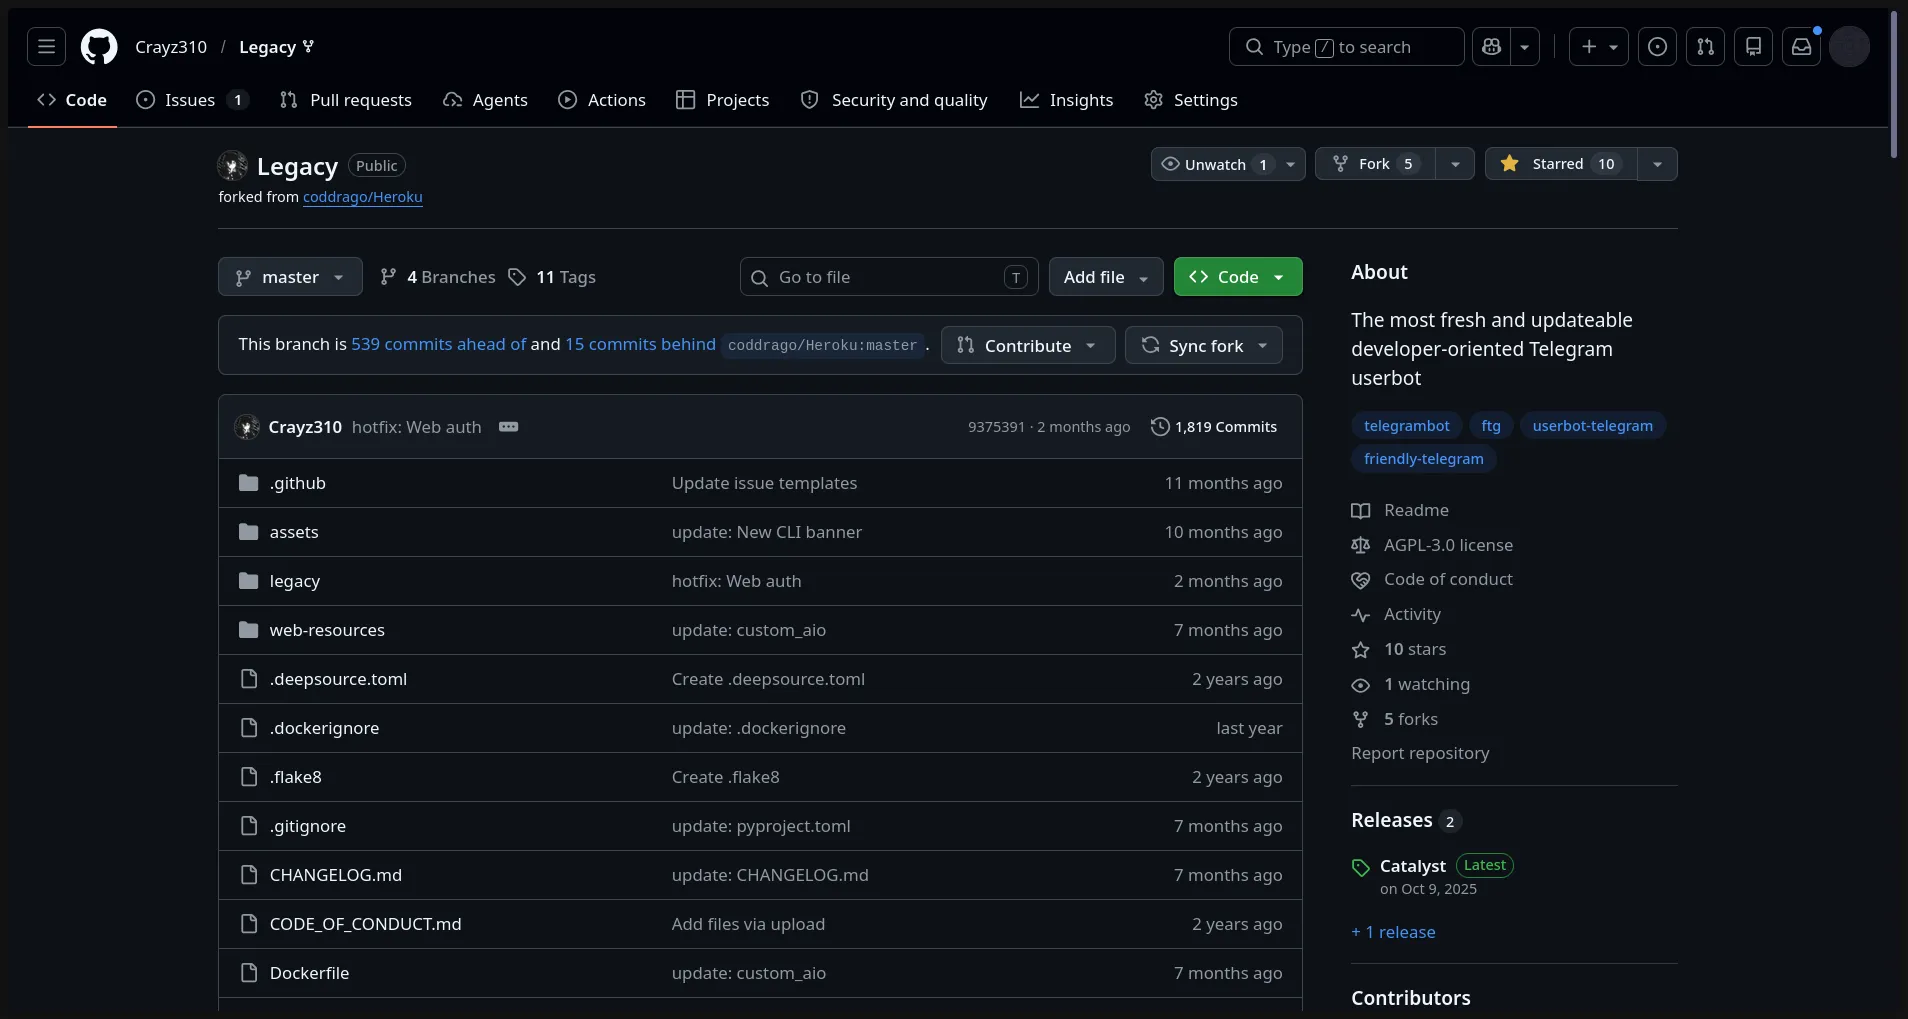1908x1019 pixels.
Task: Unstar the repository with Starred button
Action: tap(1561, 164)
